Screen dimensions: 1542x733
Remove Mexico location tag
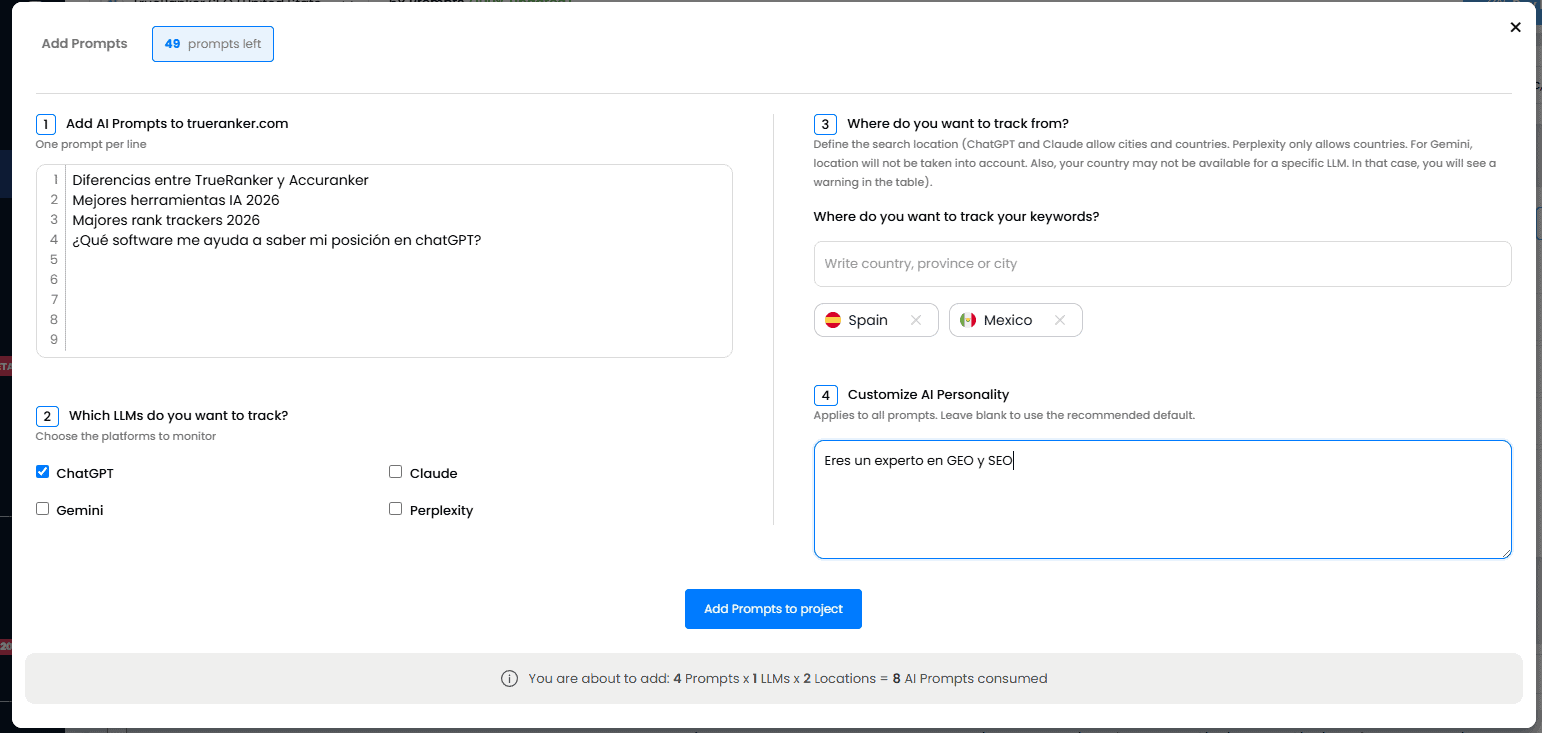1059,320
